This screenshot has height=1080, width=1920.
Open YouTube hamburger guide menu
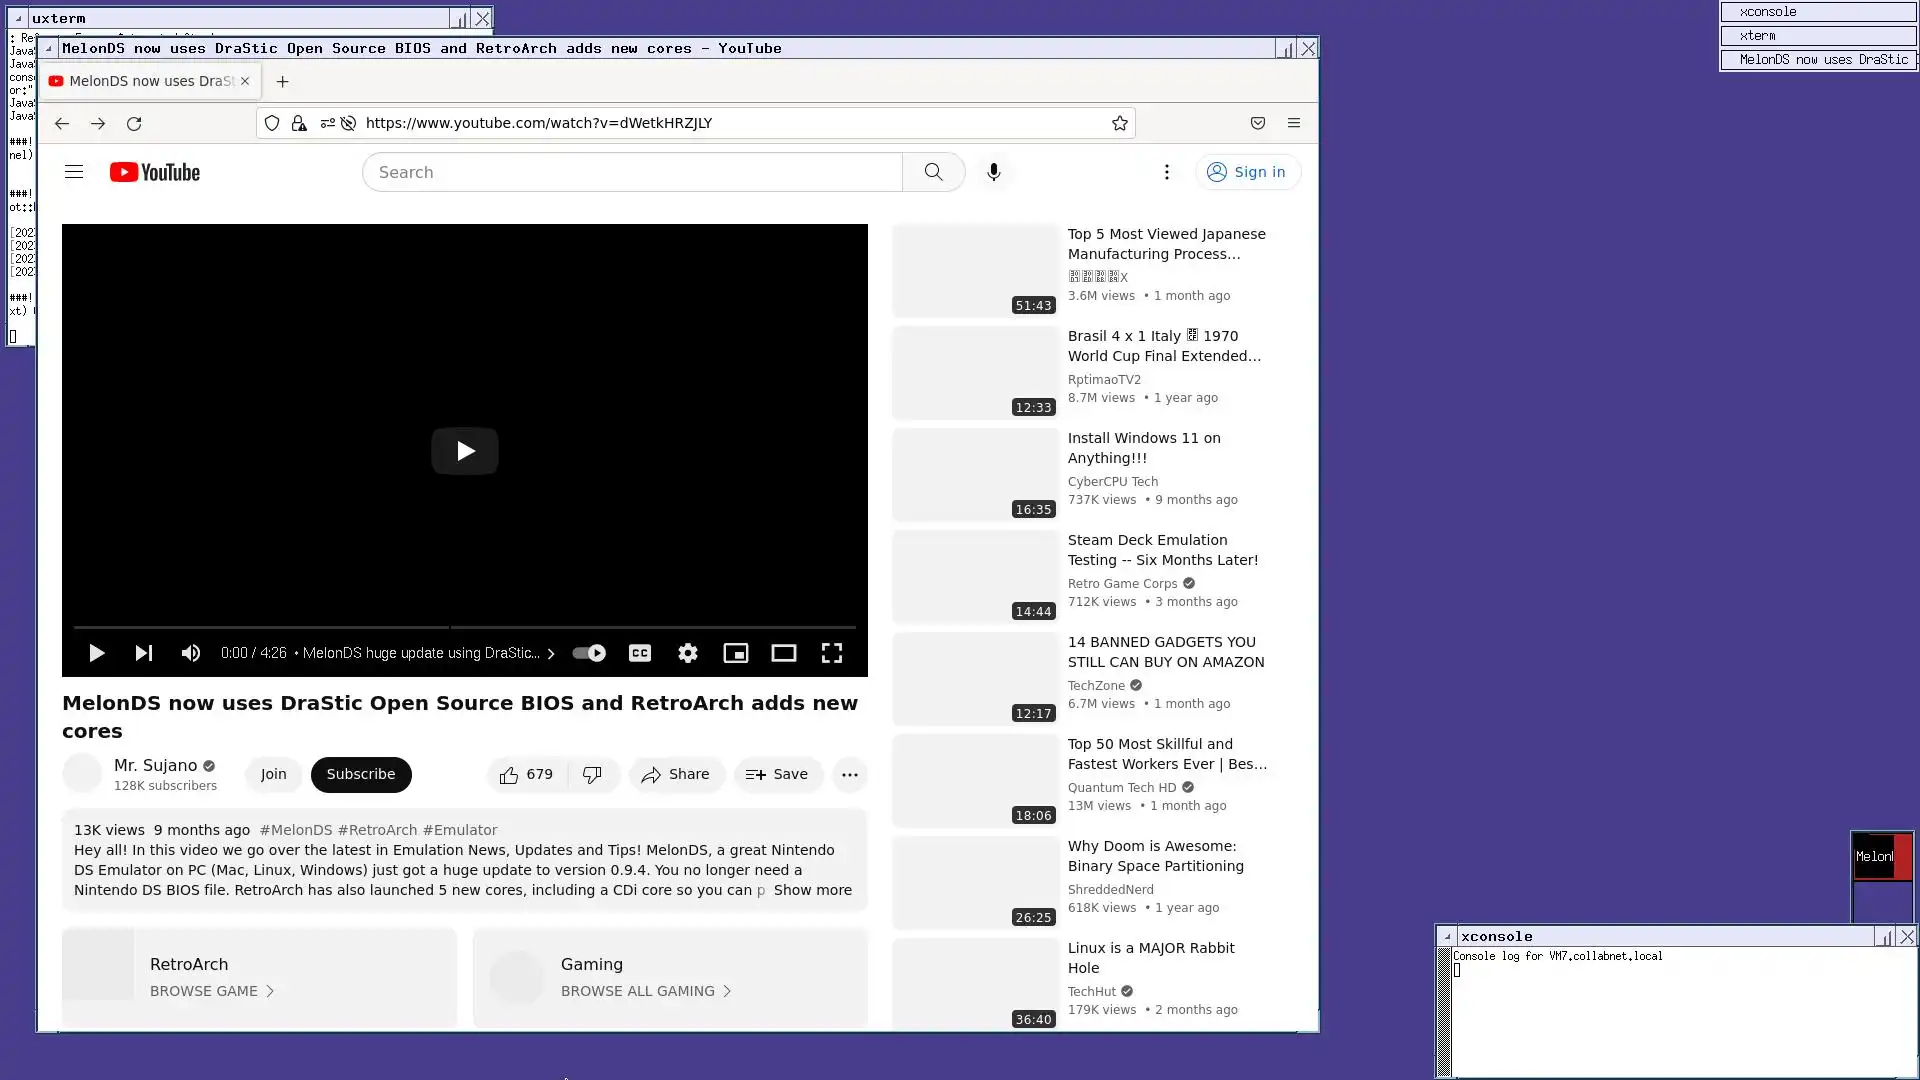[x=74, y=172]
